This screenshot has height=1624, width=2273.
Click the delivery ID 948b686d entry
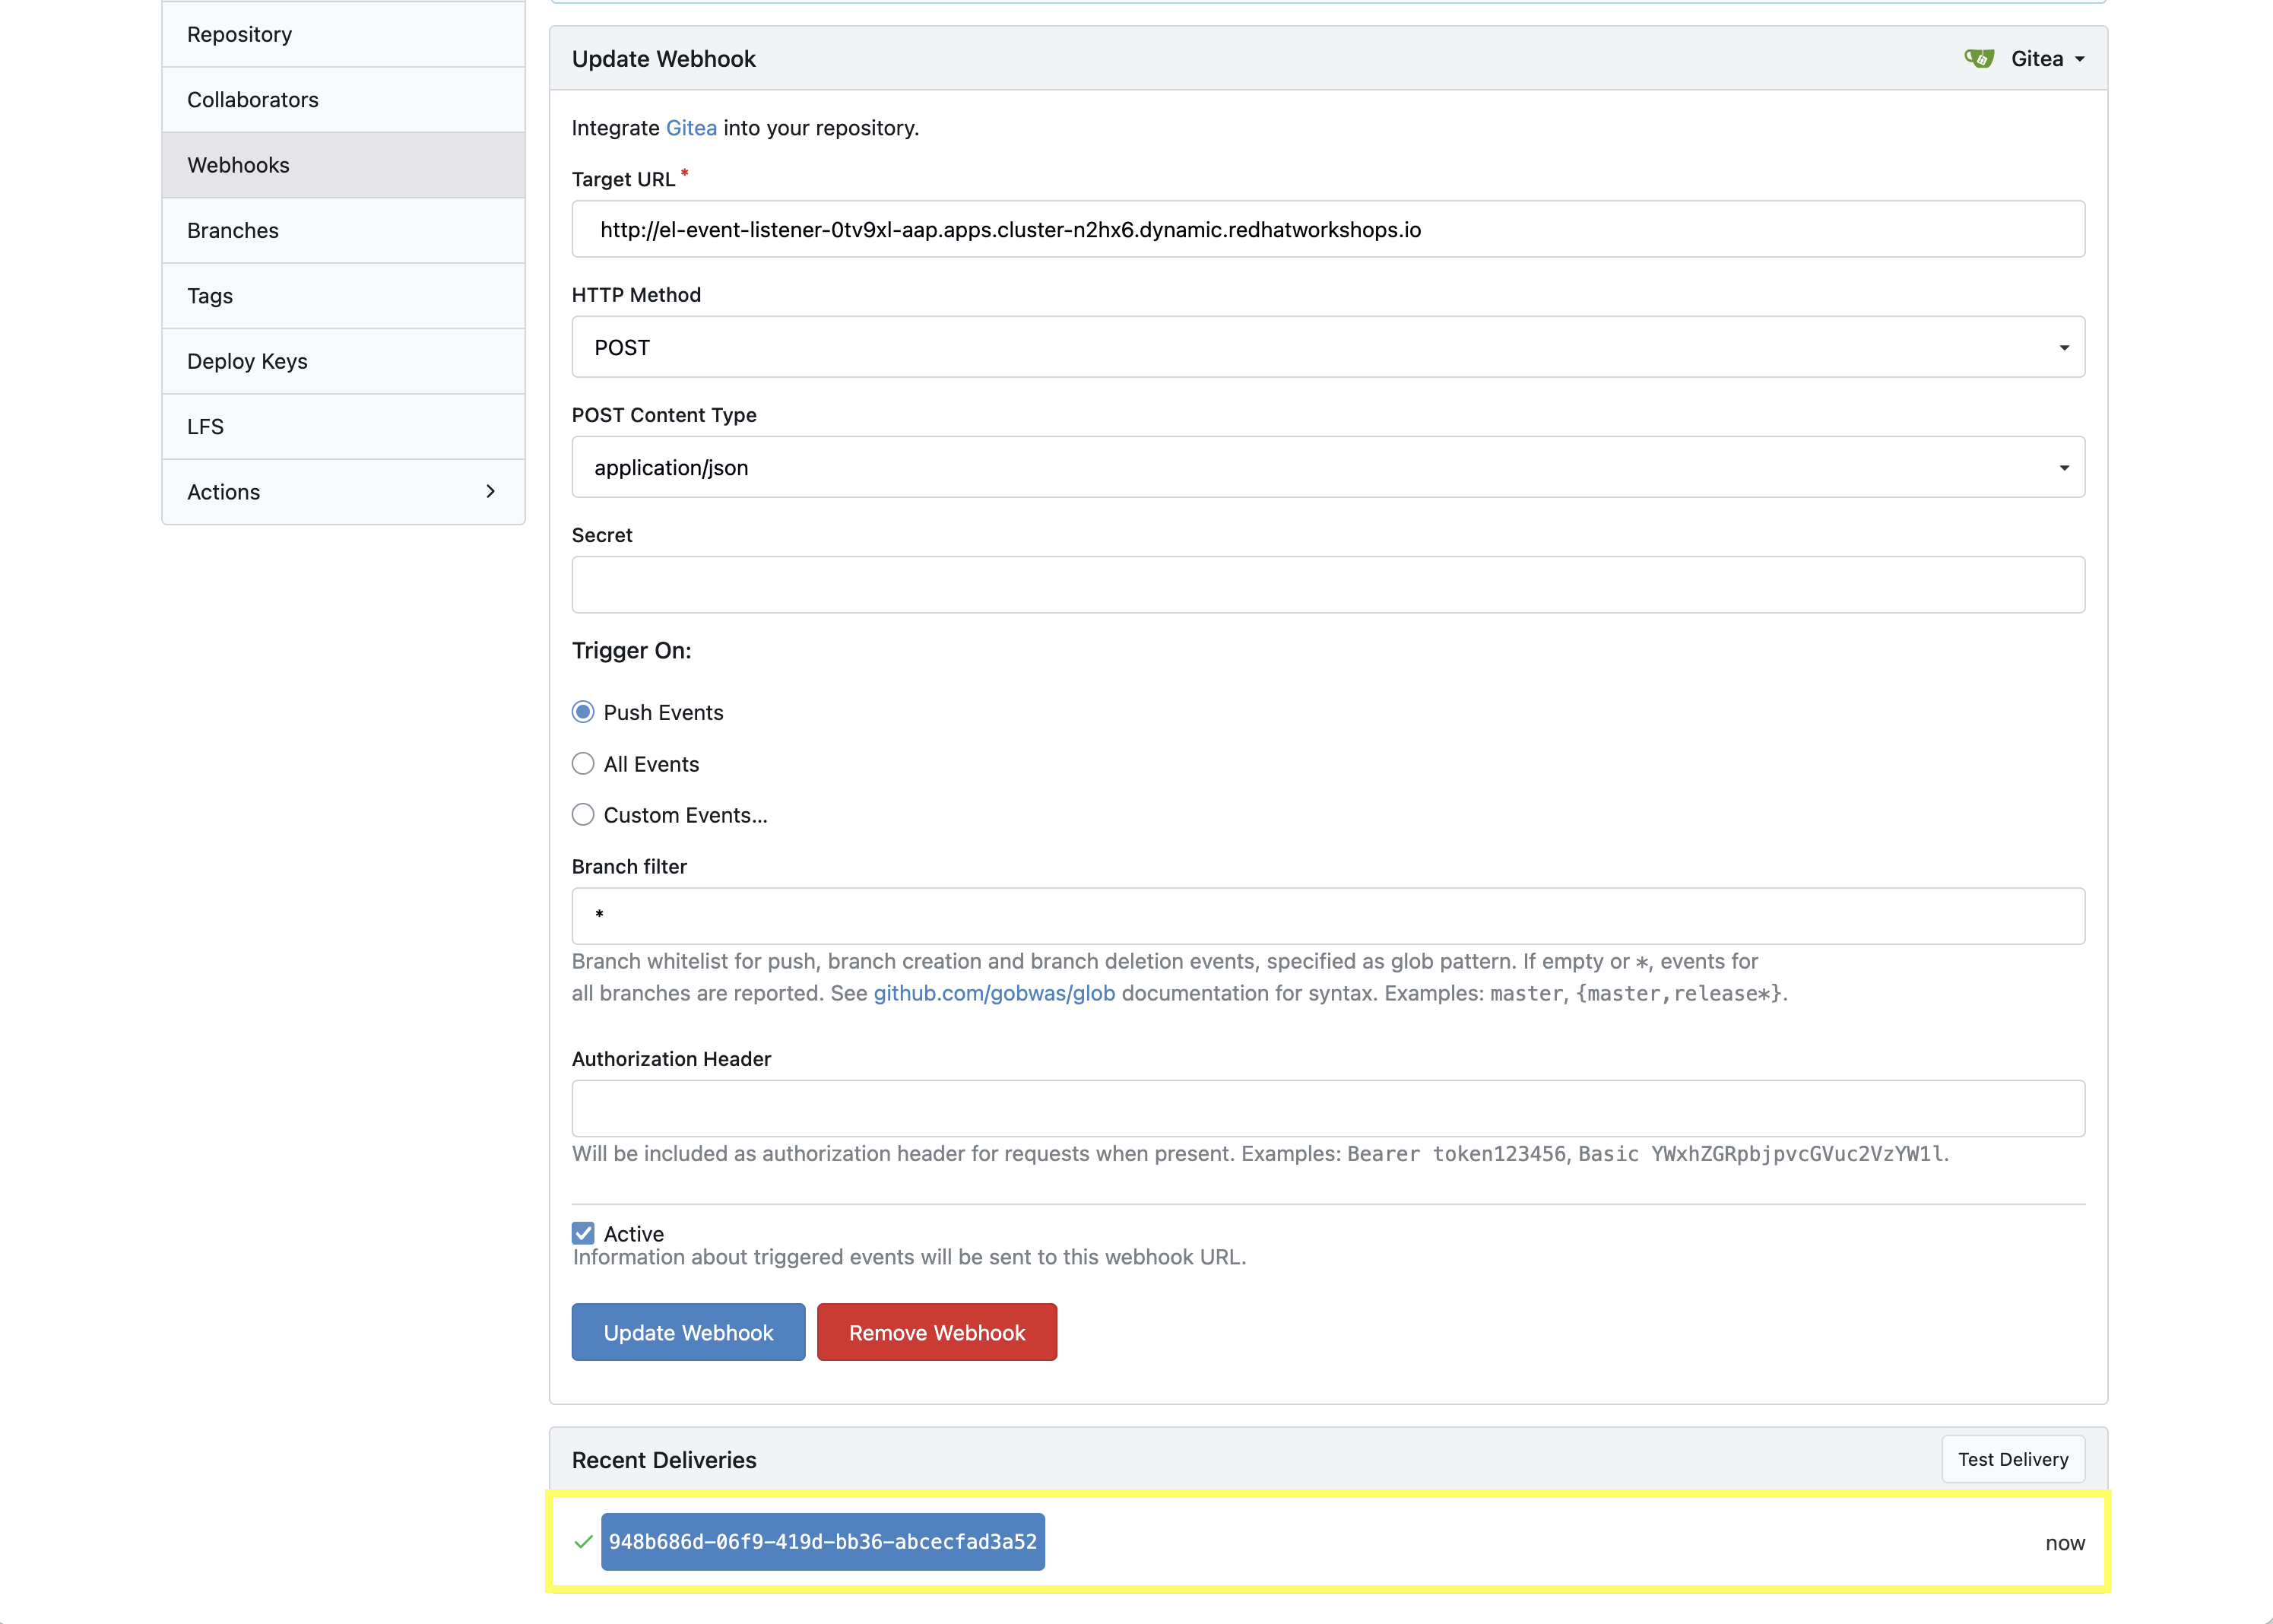(x=822, y=1541)
